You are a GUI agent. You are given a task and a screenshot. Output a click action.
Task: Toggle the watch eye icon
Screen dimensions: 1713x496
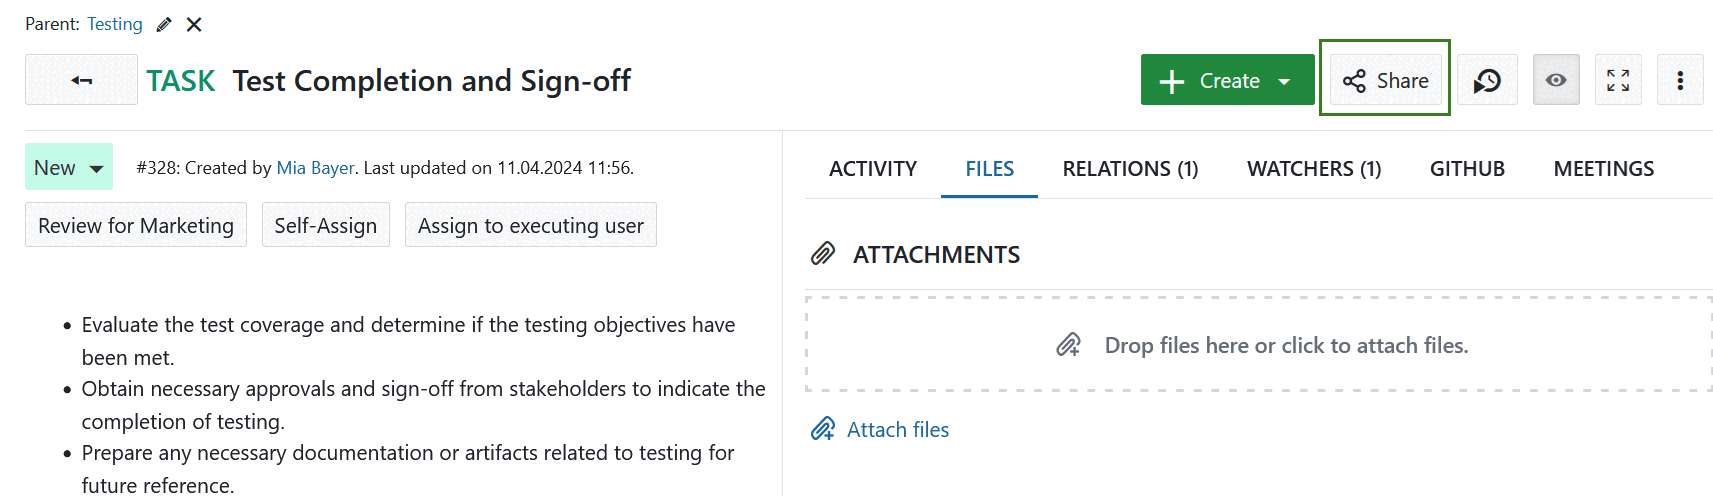1556,80
